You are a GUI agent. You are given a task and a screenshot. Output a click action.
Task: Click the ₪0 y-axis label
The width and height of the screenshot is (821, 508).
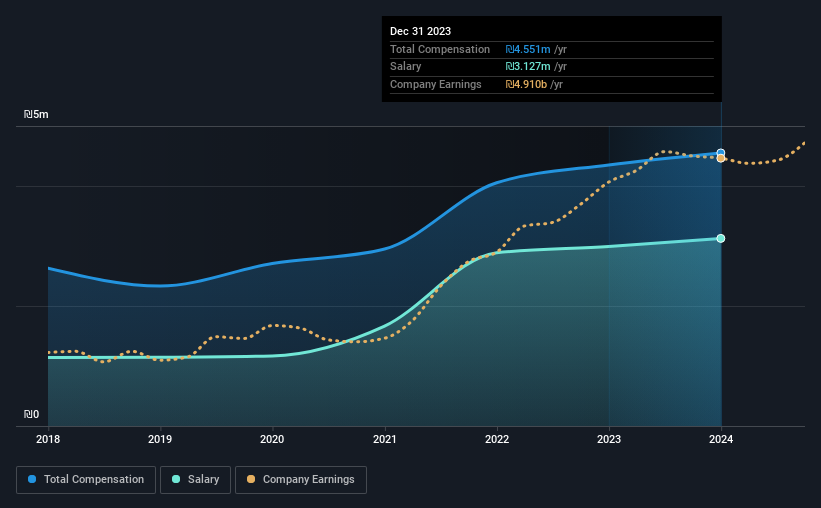pos(31,414)
